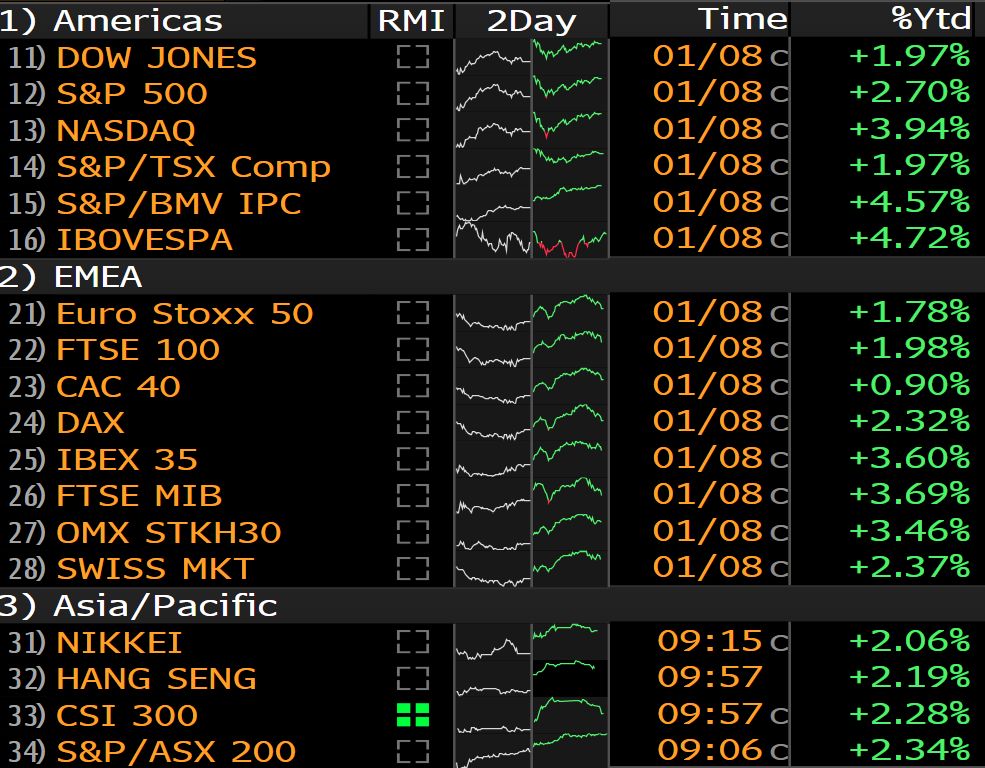Screen dimensions: 985x768
Task: Open the DAX 2Day sparkline chart
Action: pos(531,422)
